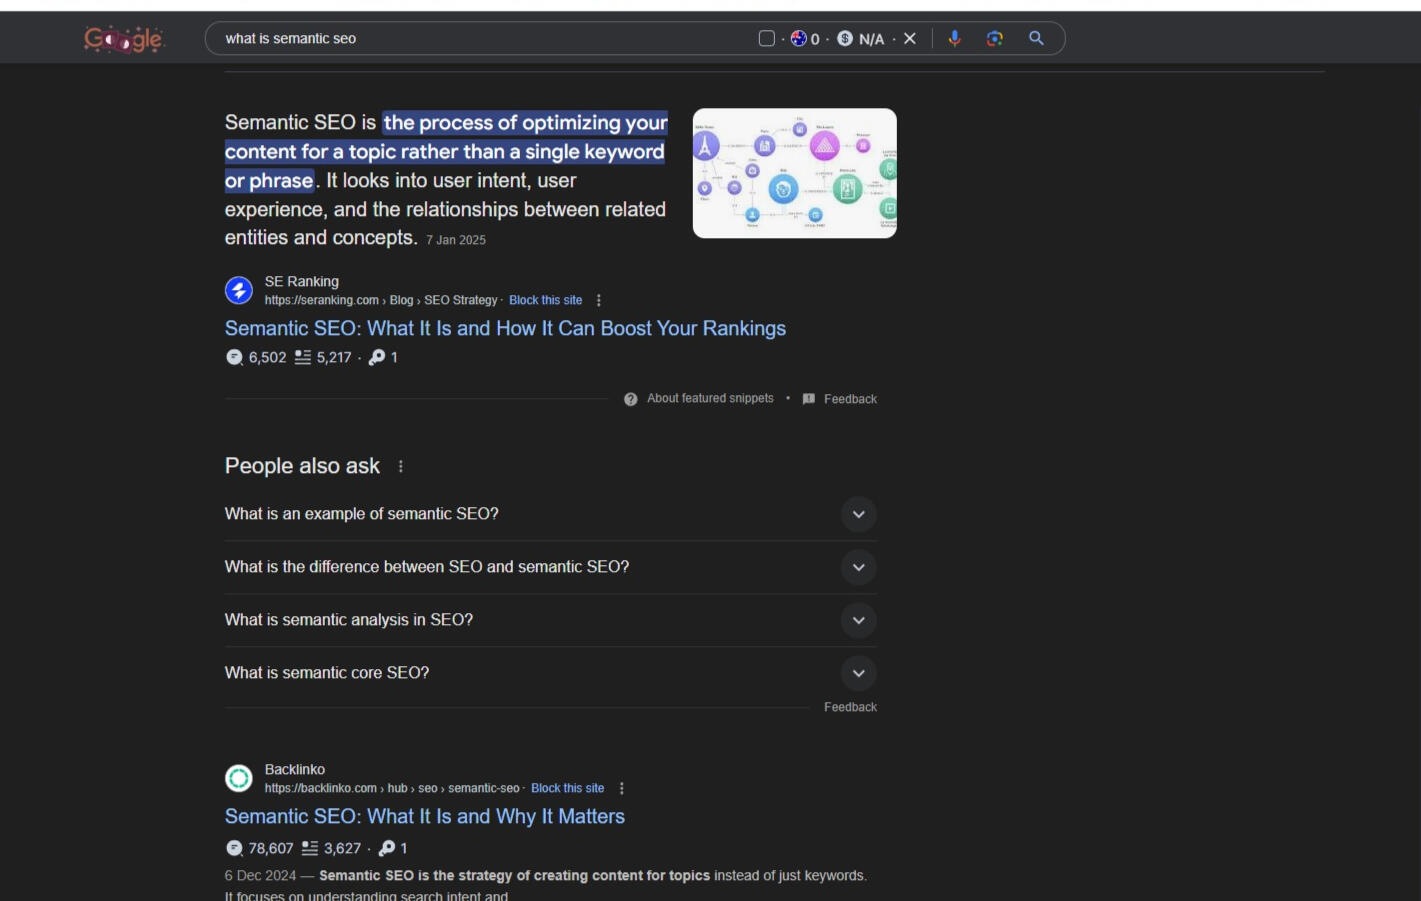Open the SE Ranking Semantic SEO article
The height and width of the screenshot is (901, 1421).
pyautogui.click(x=505, y=328)
